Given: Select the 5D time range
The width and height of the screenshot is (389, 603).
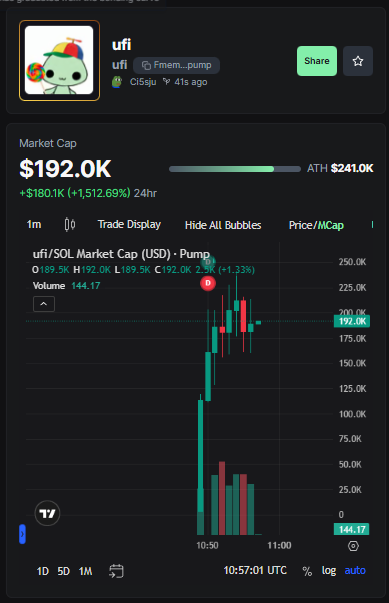Looking at the screenshot, I should pyautogui.click(x=63, y=571).
